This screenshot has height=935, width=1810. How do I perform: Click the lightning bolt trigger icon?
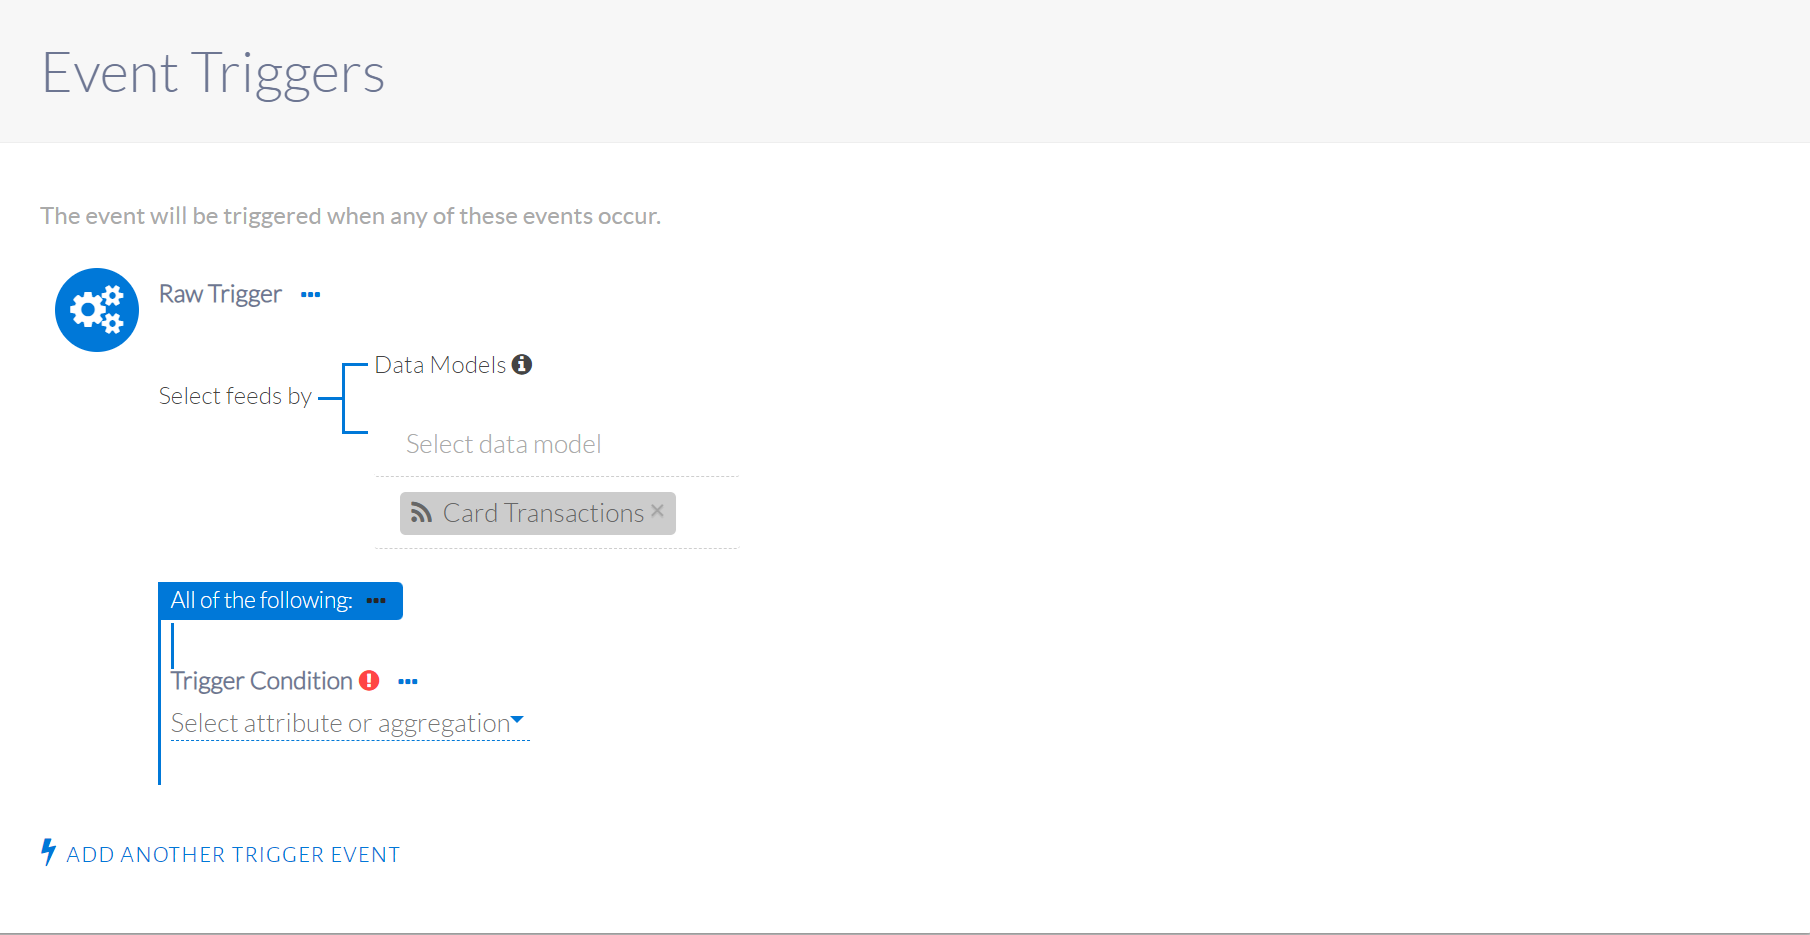click(x=48, y=852)
